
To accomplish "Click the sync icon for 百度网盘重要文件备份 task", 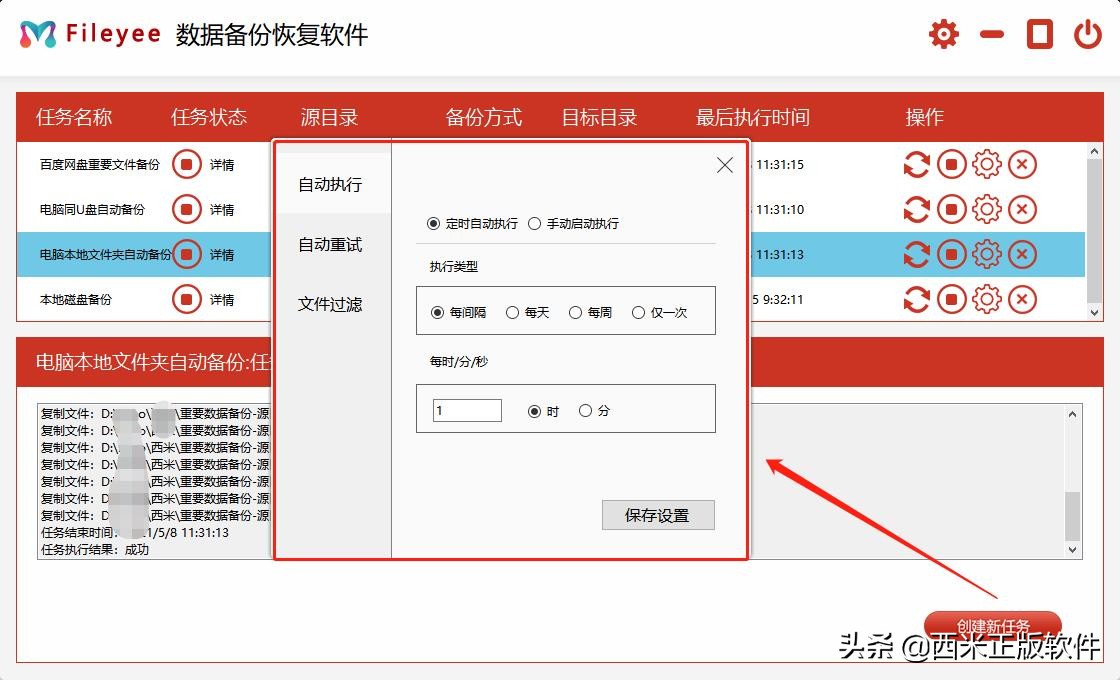I will pos(917,164).
